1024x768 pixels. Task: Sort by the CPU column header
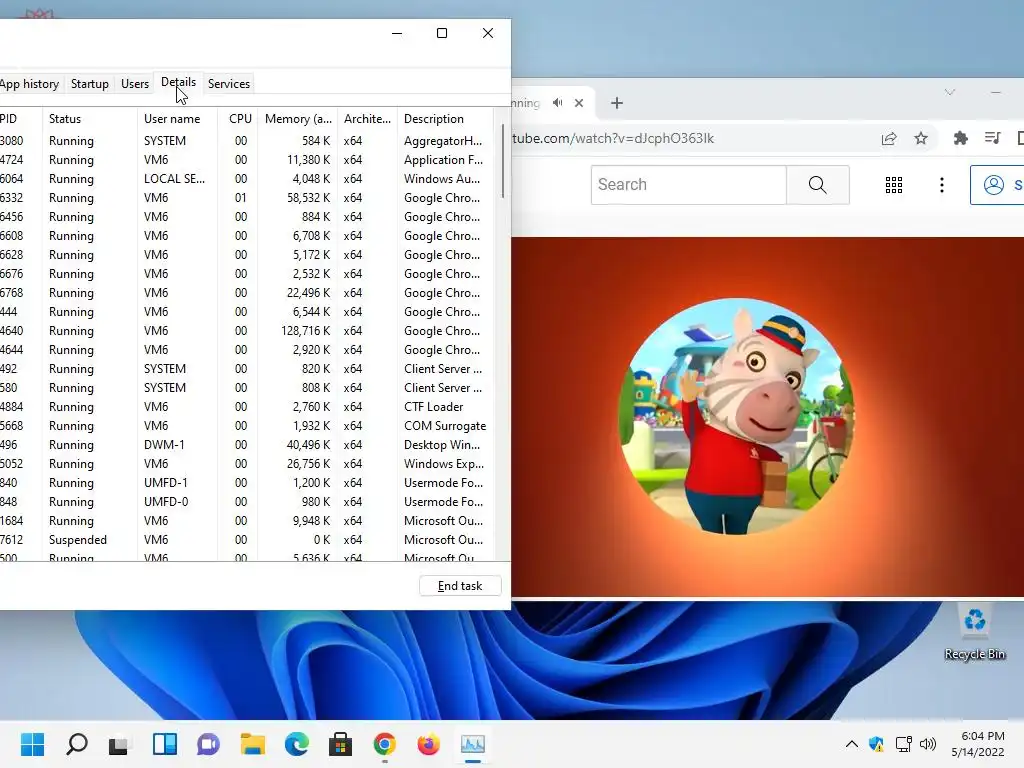[x=238, y=119]
